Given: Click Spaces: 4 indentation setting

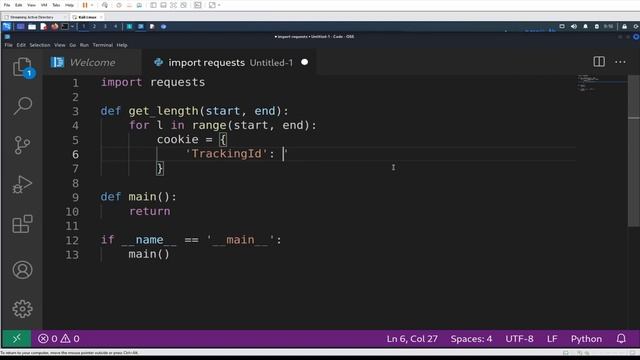Looking at the screenshot, I should point(471,338).
